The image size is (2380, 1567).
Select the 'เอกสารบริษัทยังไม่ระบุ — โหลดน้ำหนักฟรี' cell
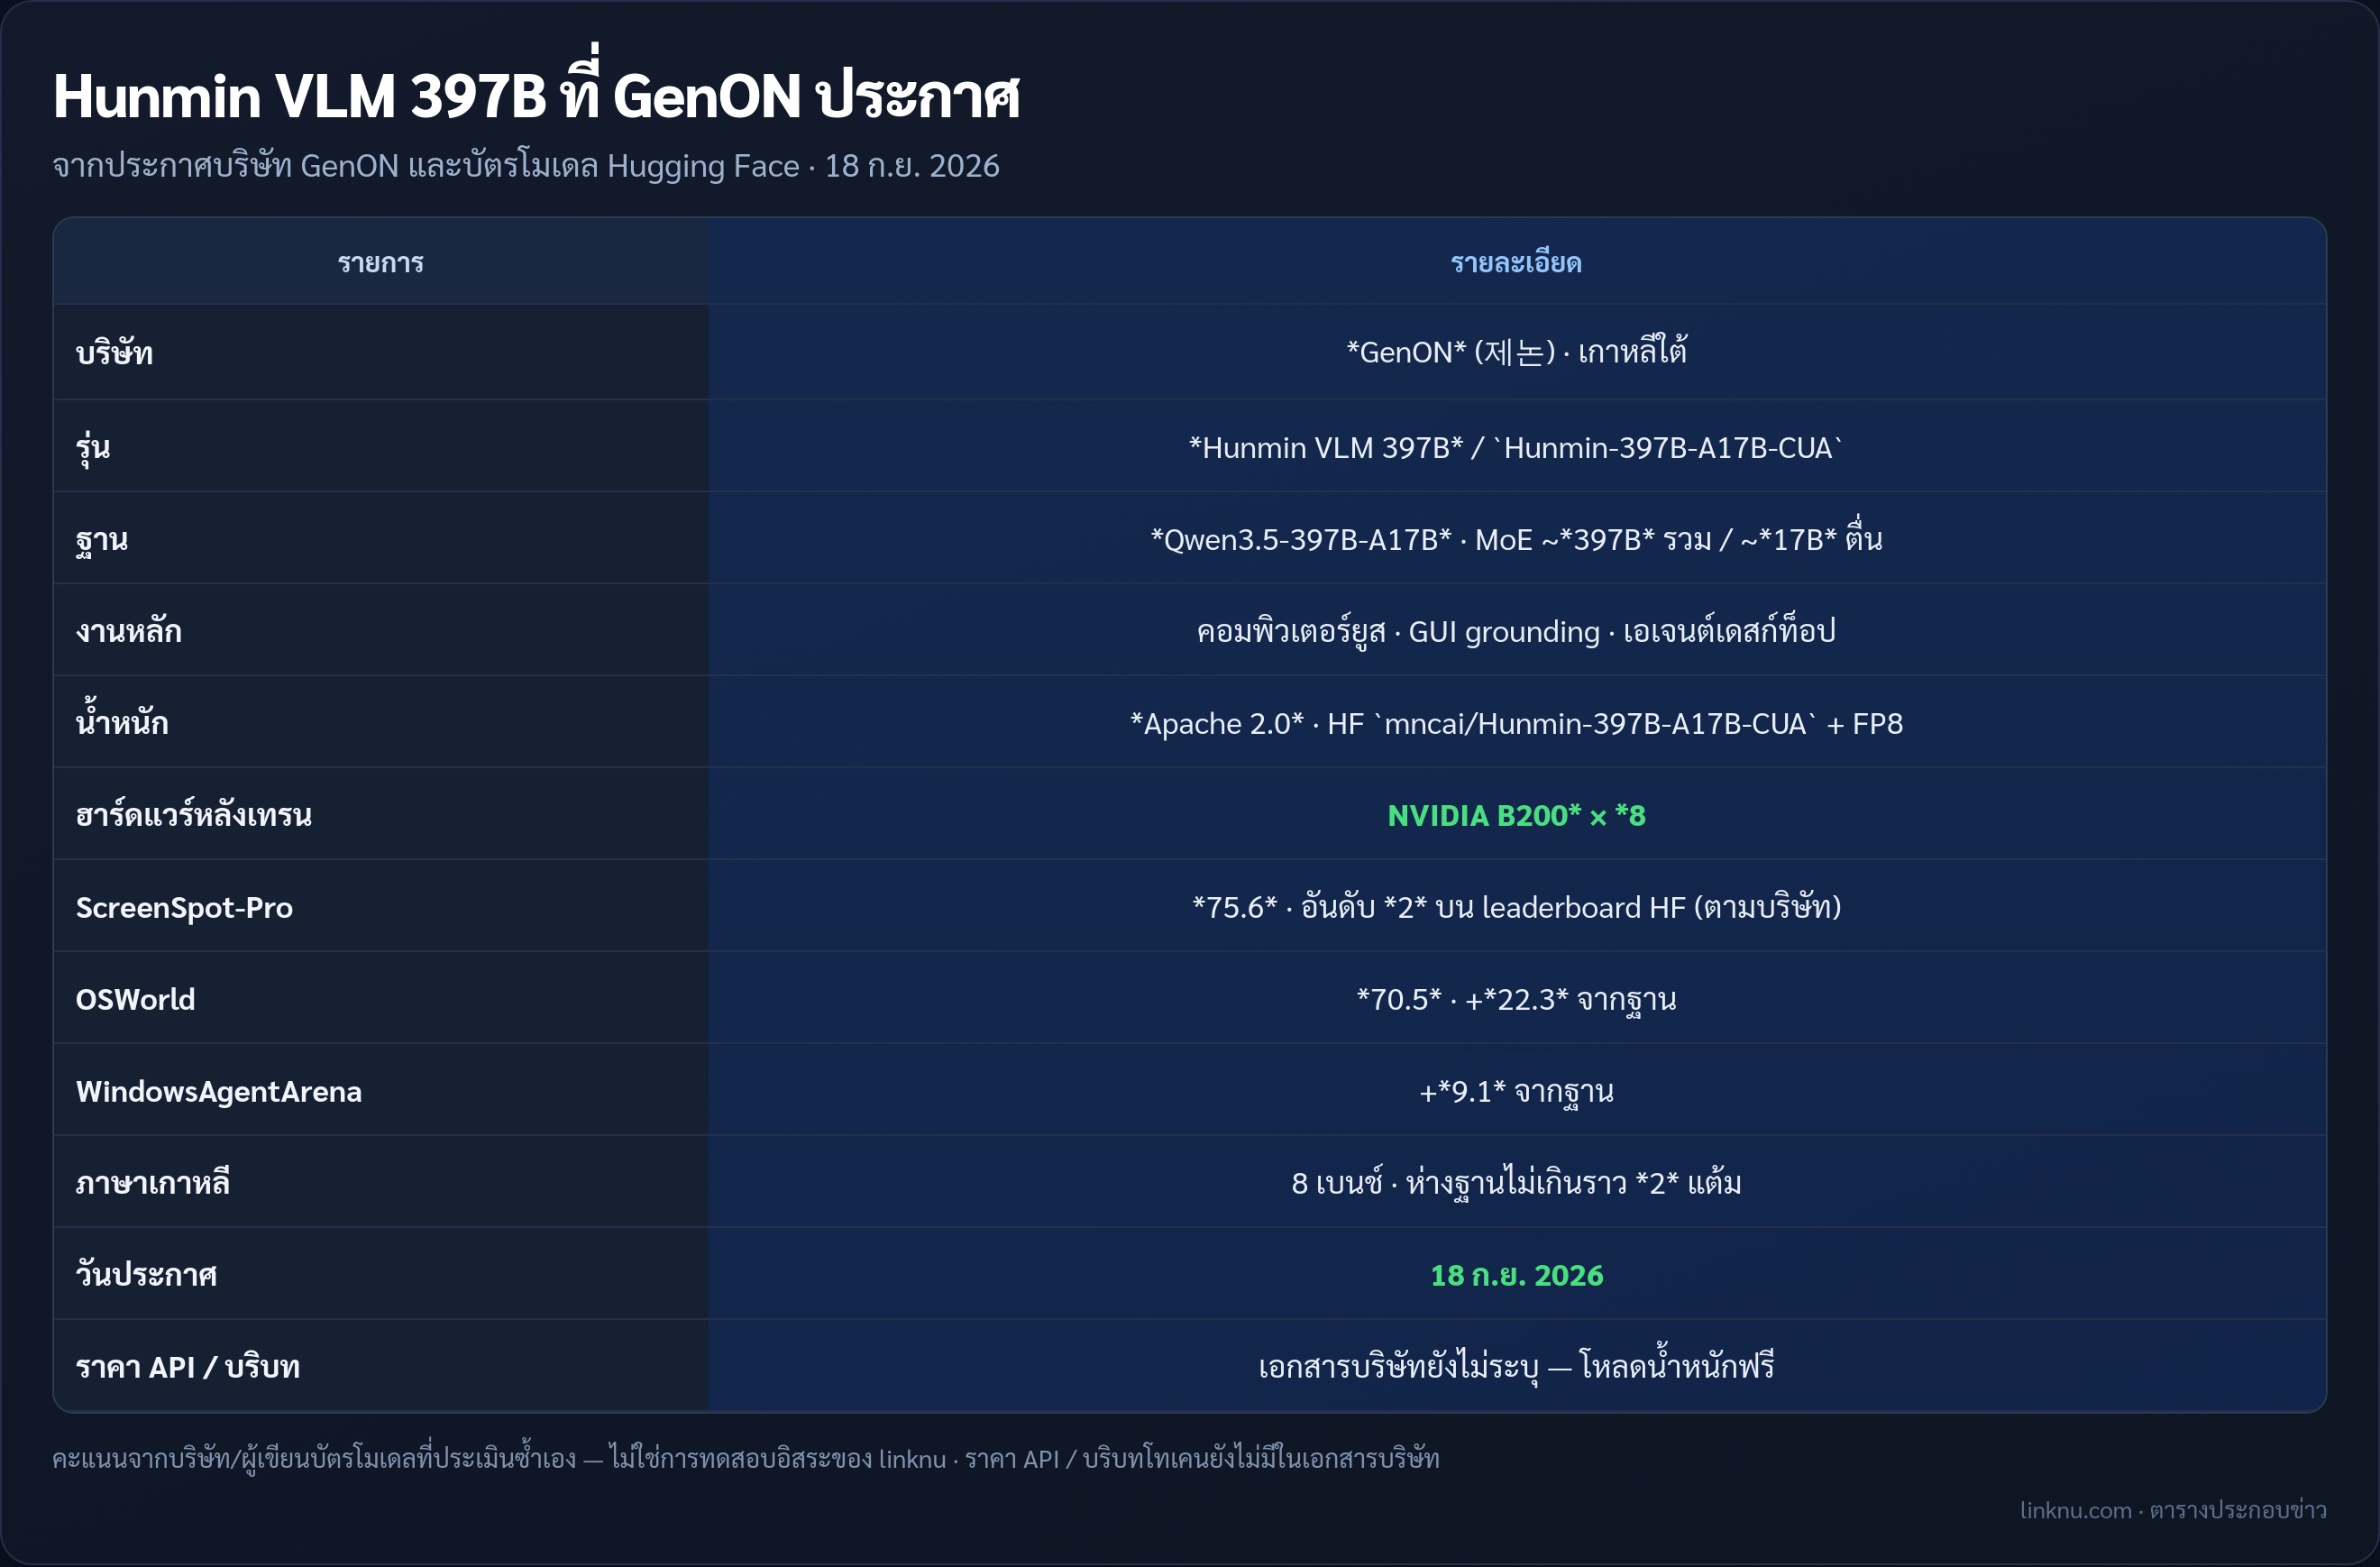click(x=1516, y=1366)
